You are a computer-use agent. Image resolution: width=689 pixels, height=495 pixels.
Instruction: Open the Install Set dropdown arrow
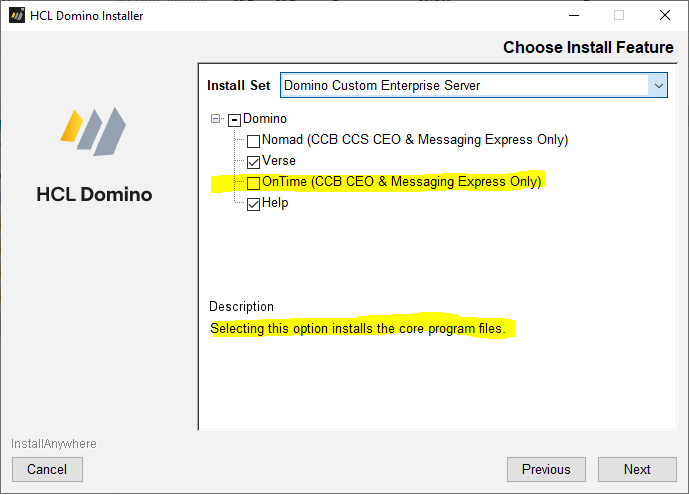pos(658,85)
